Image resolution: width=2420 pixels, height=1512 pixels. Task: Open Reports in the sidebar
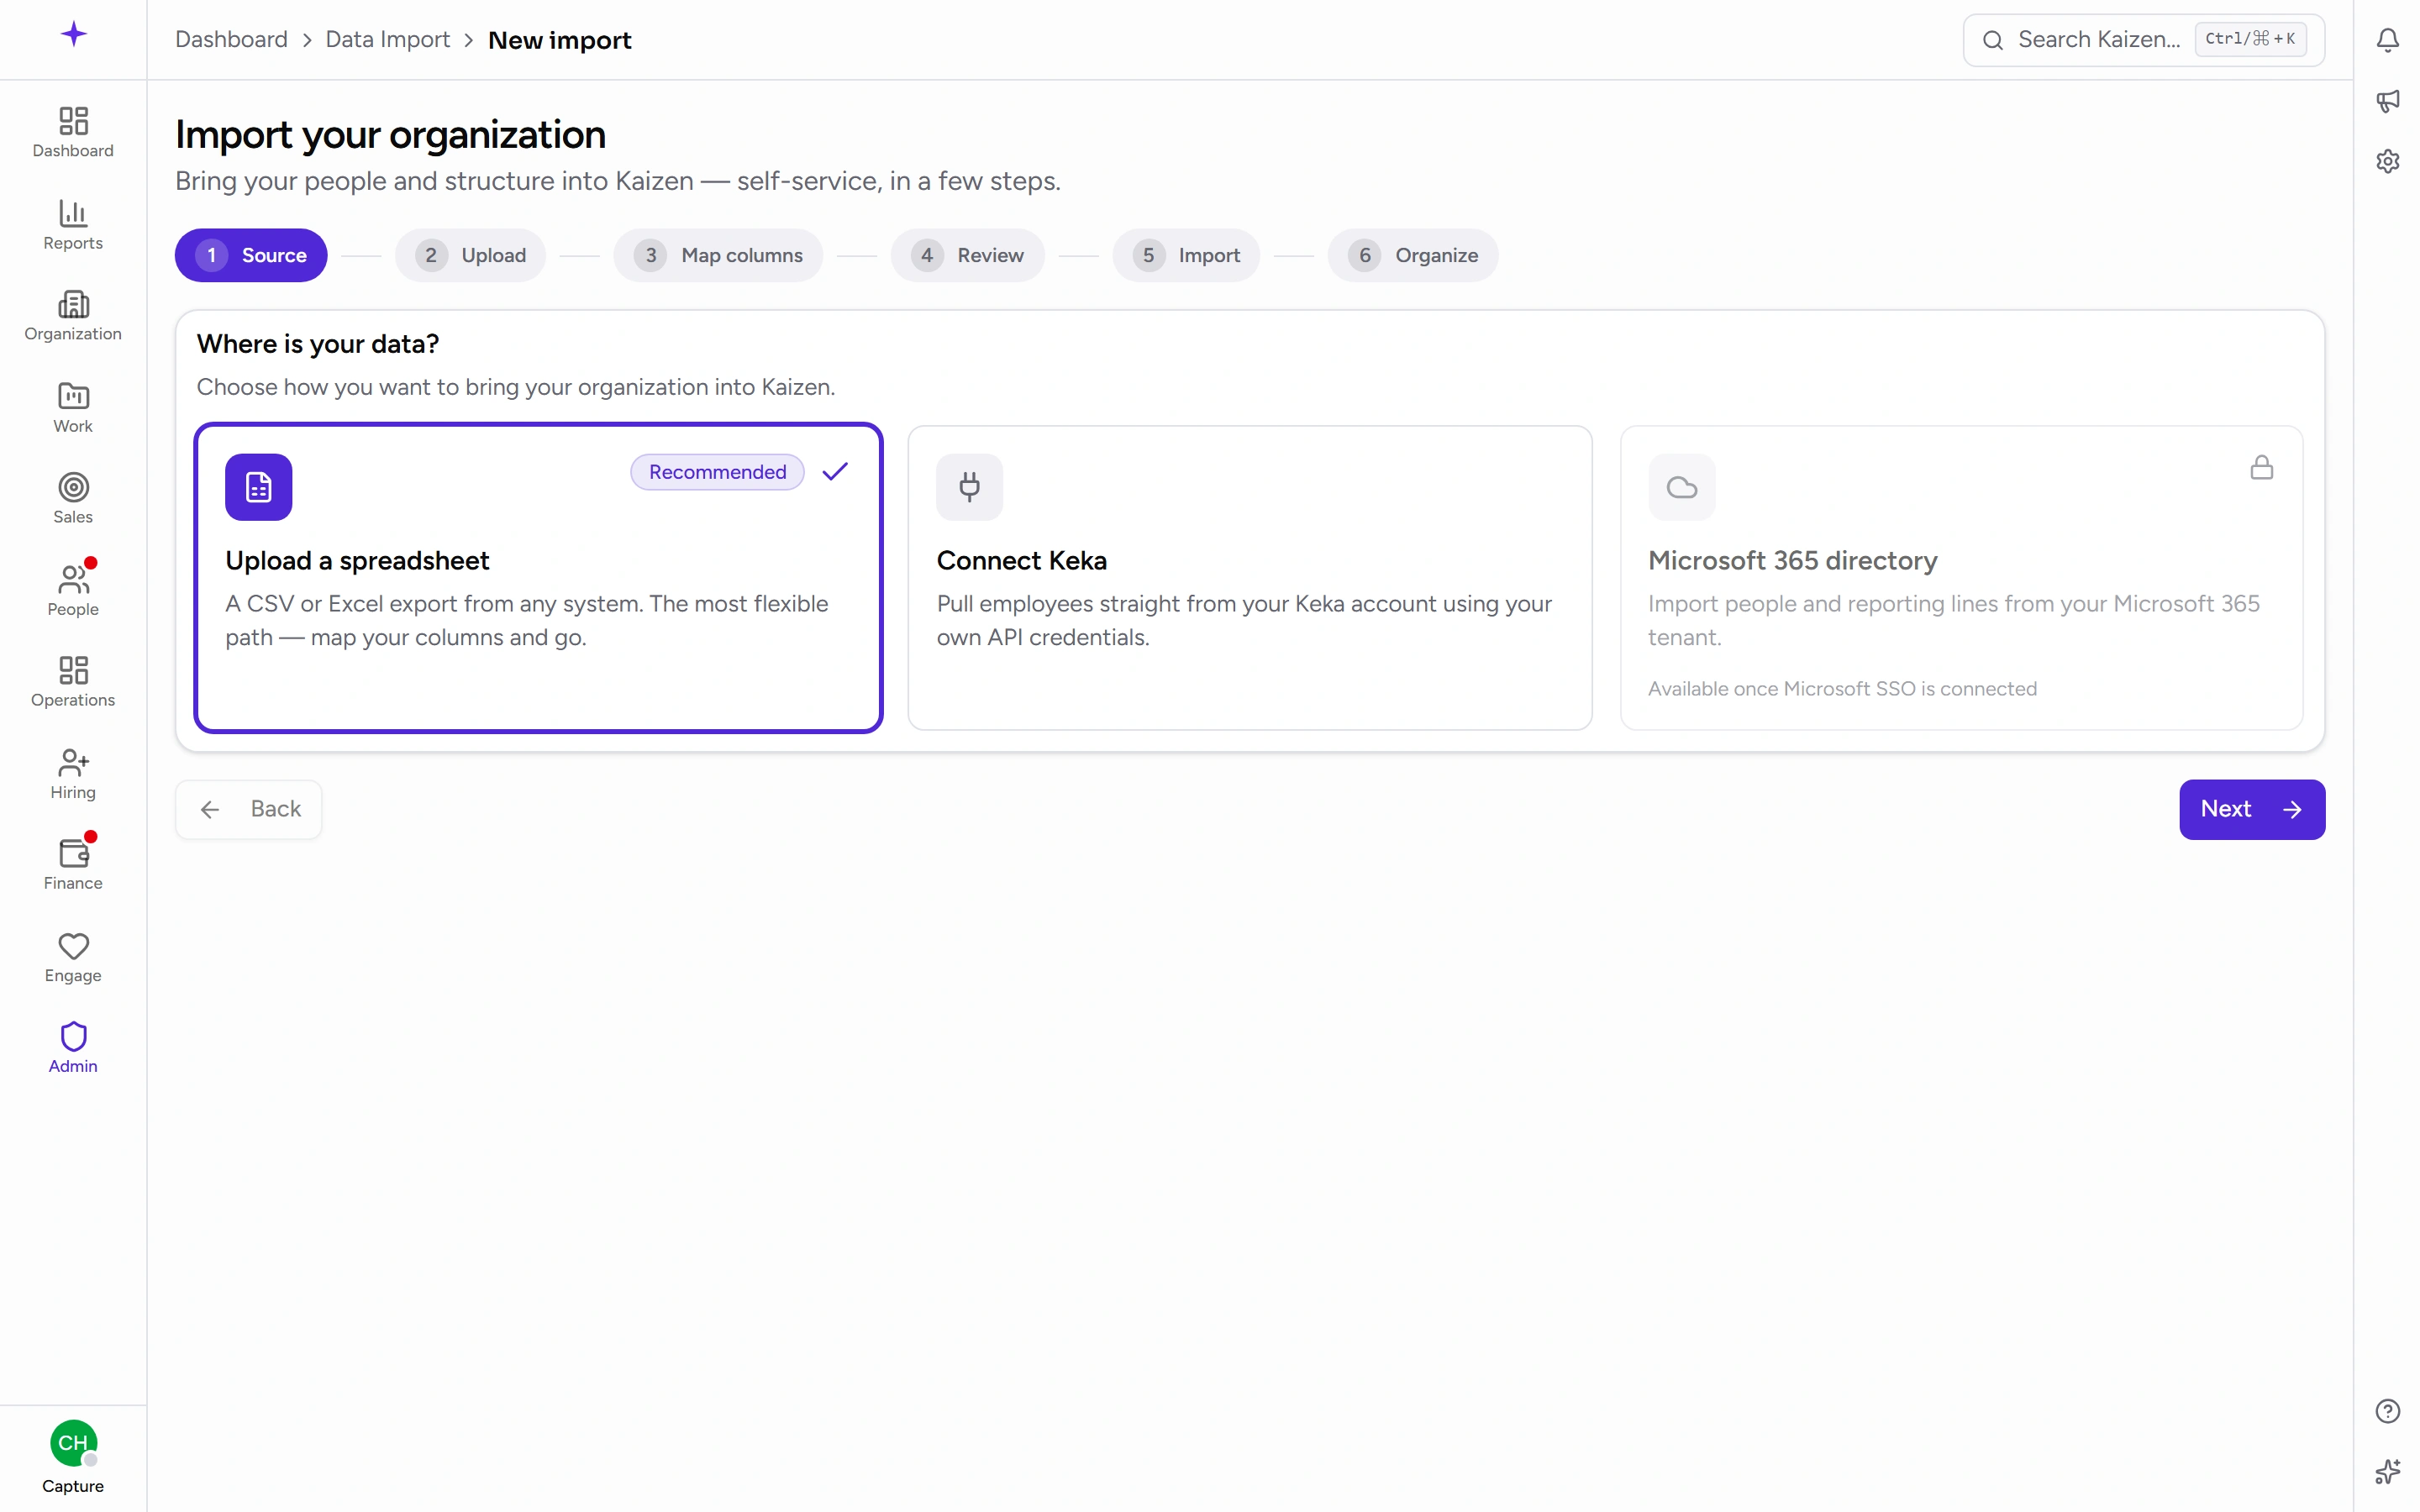[73, 224]
